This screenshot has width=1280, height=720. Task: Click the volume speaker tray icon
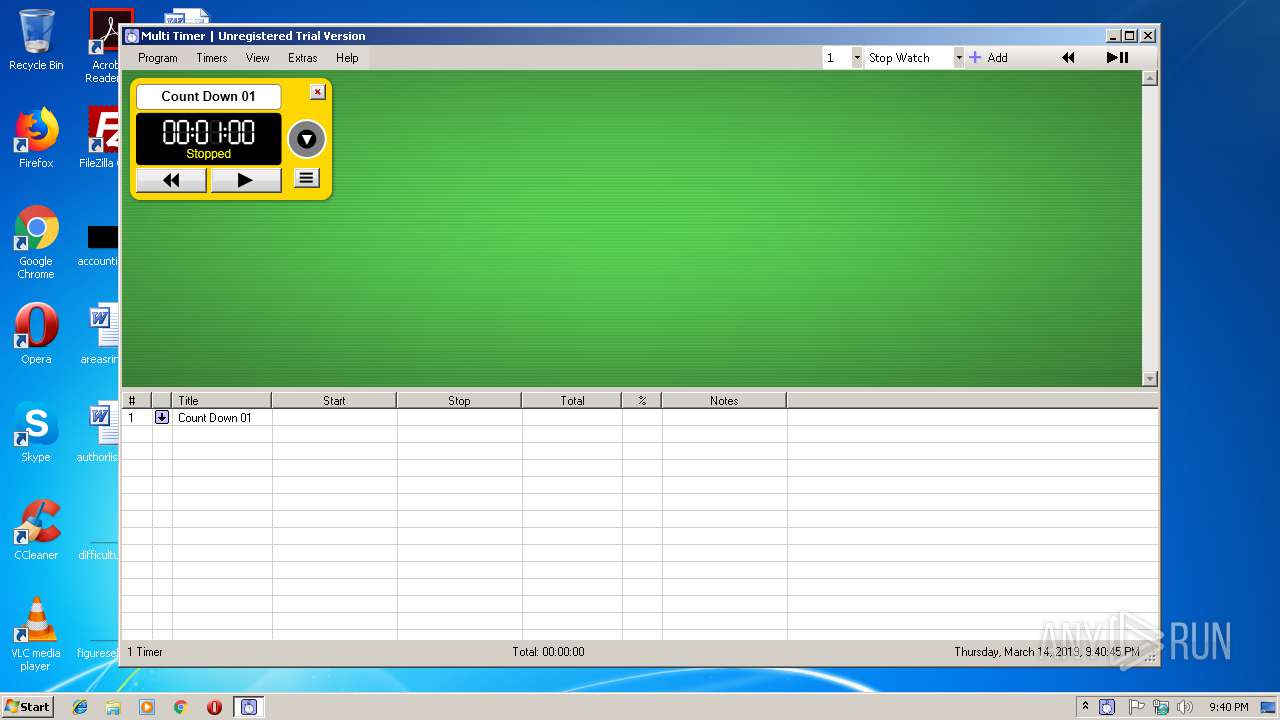pyautogui.click(x=1185, y=707)
